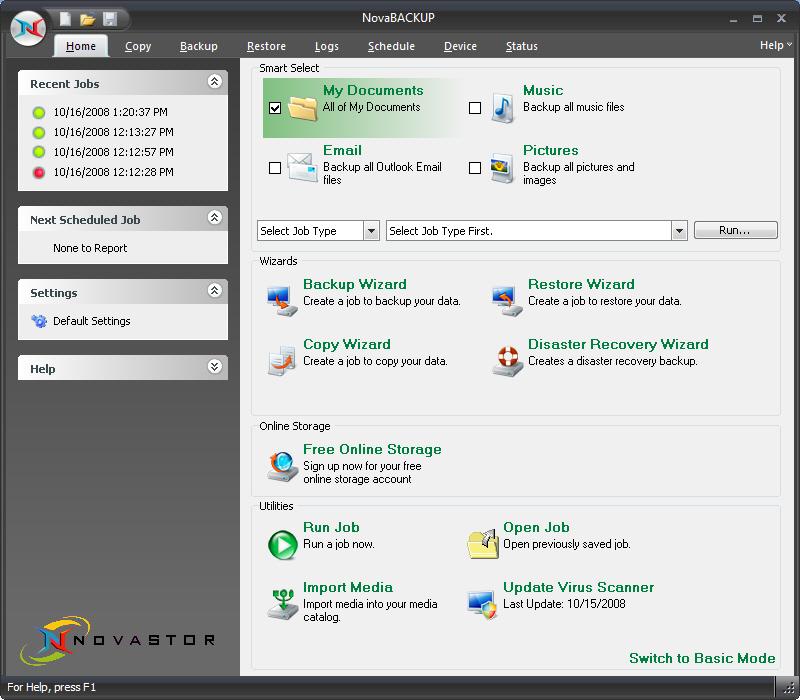Viewport: 800px width, 700px height.
Task: Click the Restore Wizard title link
Action: tap(581, 284)
